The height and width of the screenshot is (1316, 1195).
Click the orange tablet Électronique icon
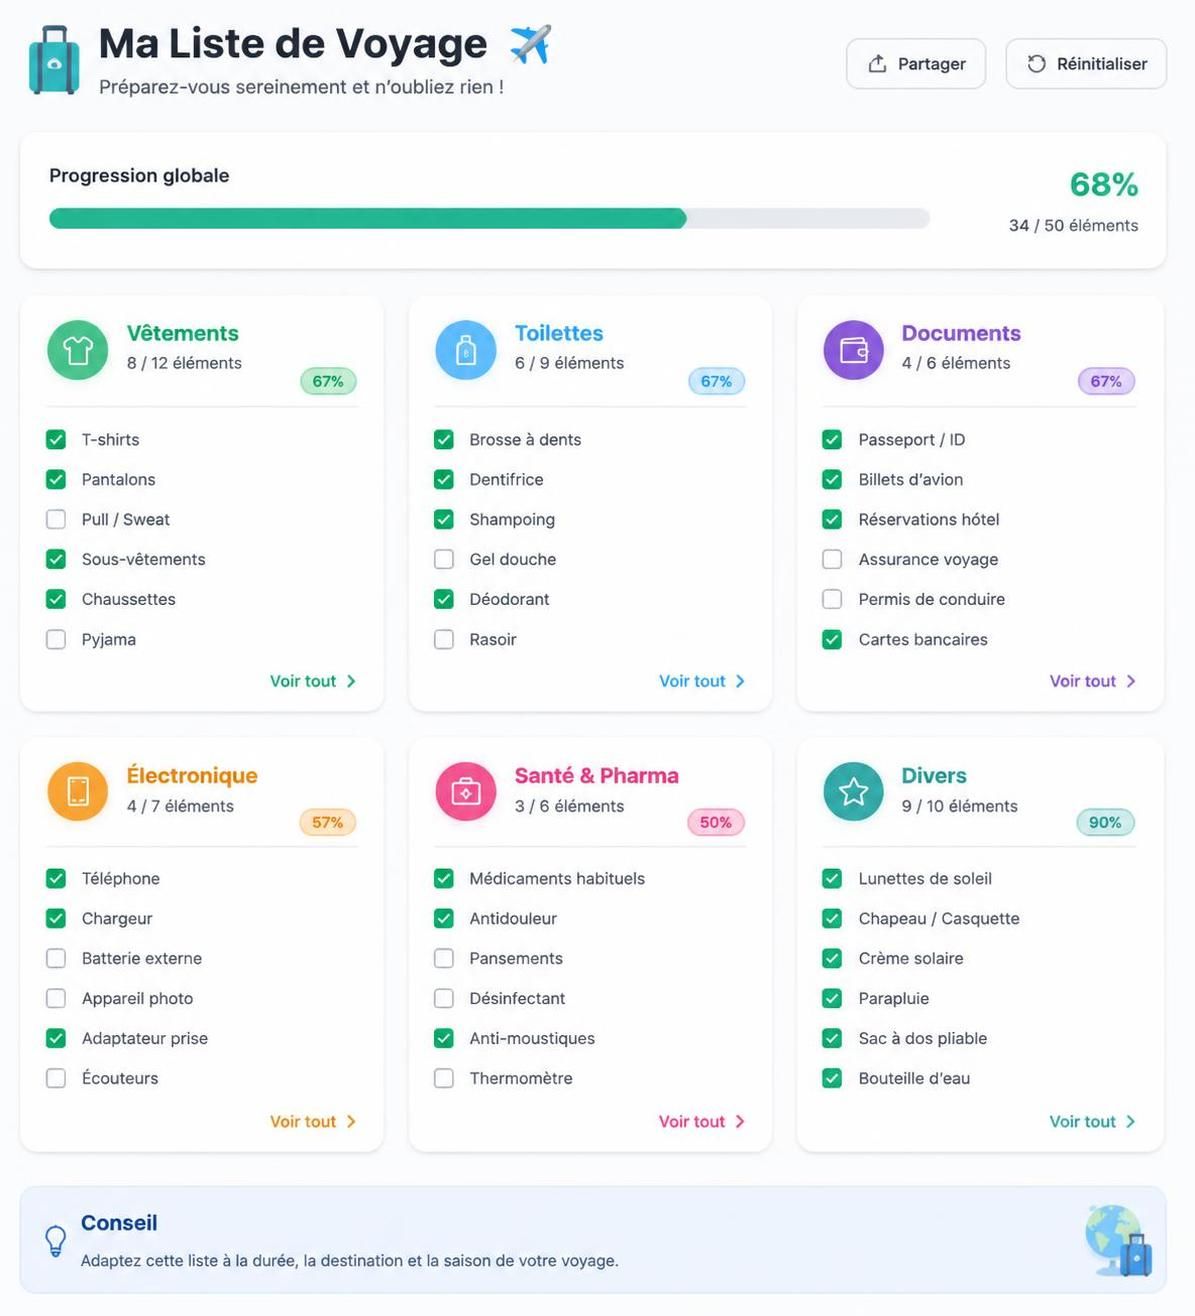(x=78, y=791)
